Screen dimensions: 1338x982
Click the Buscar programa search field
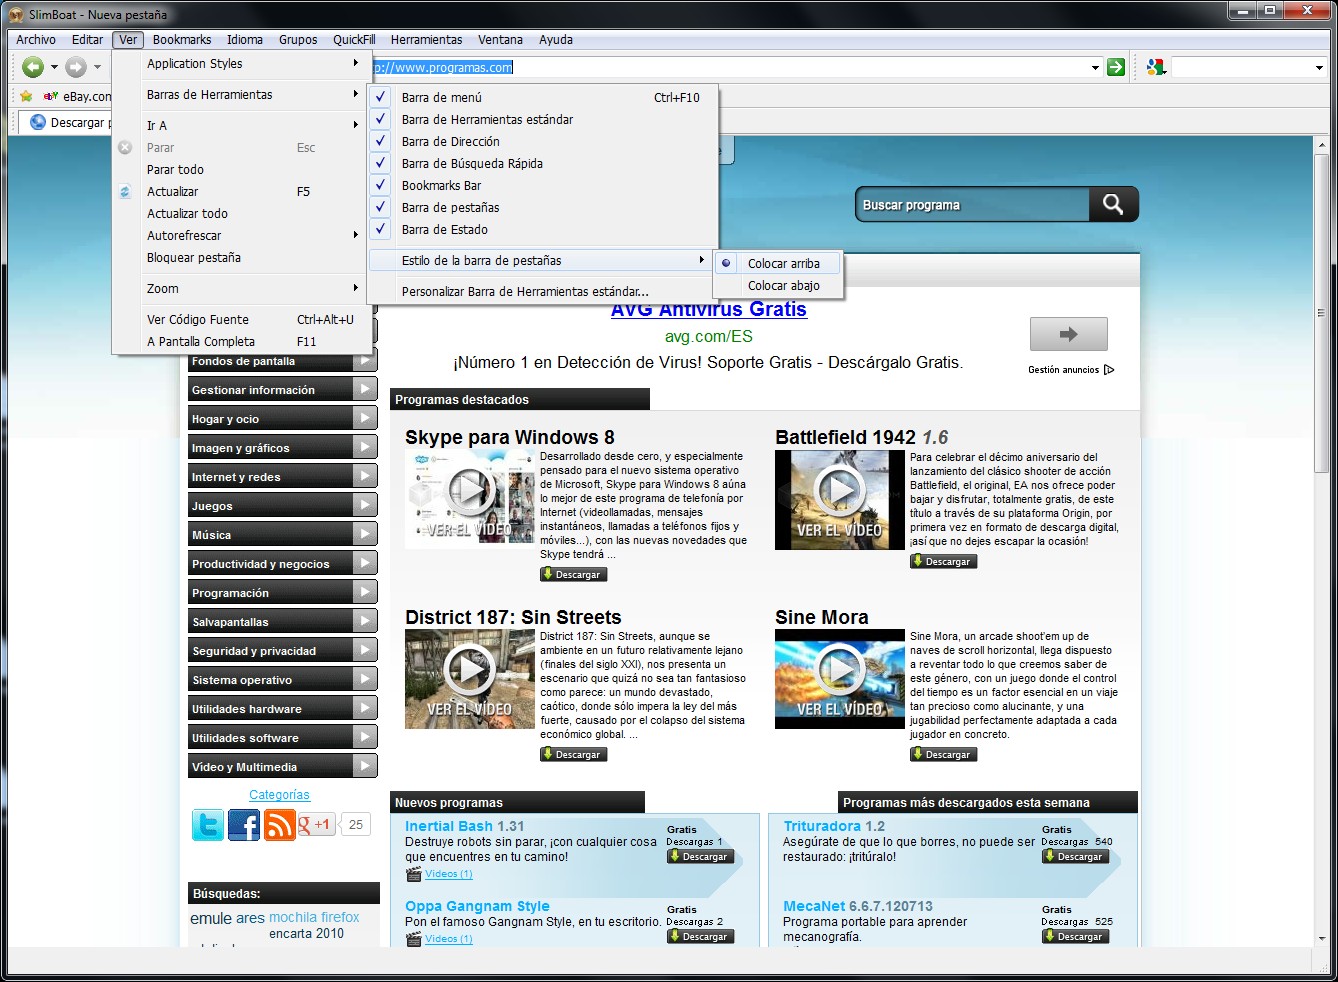(x=973, y=205)
